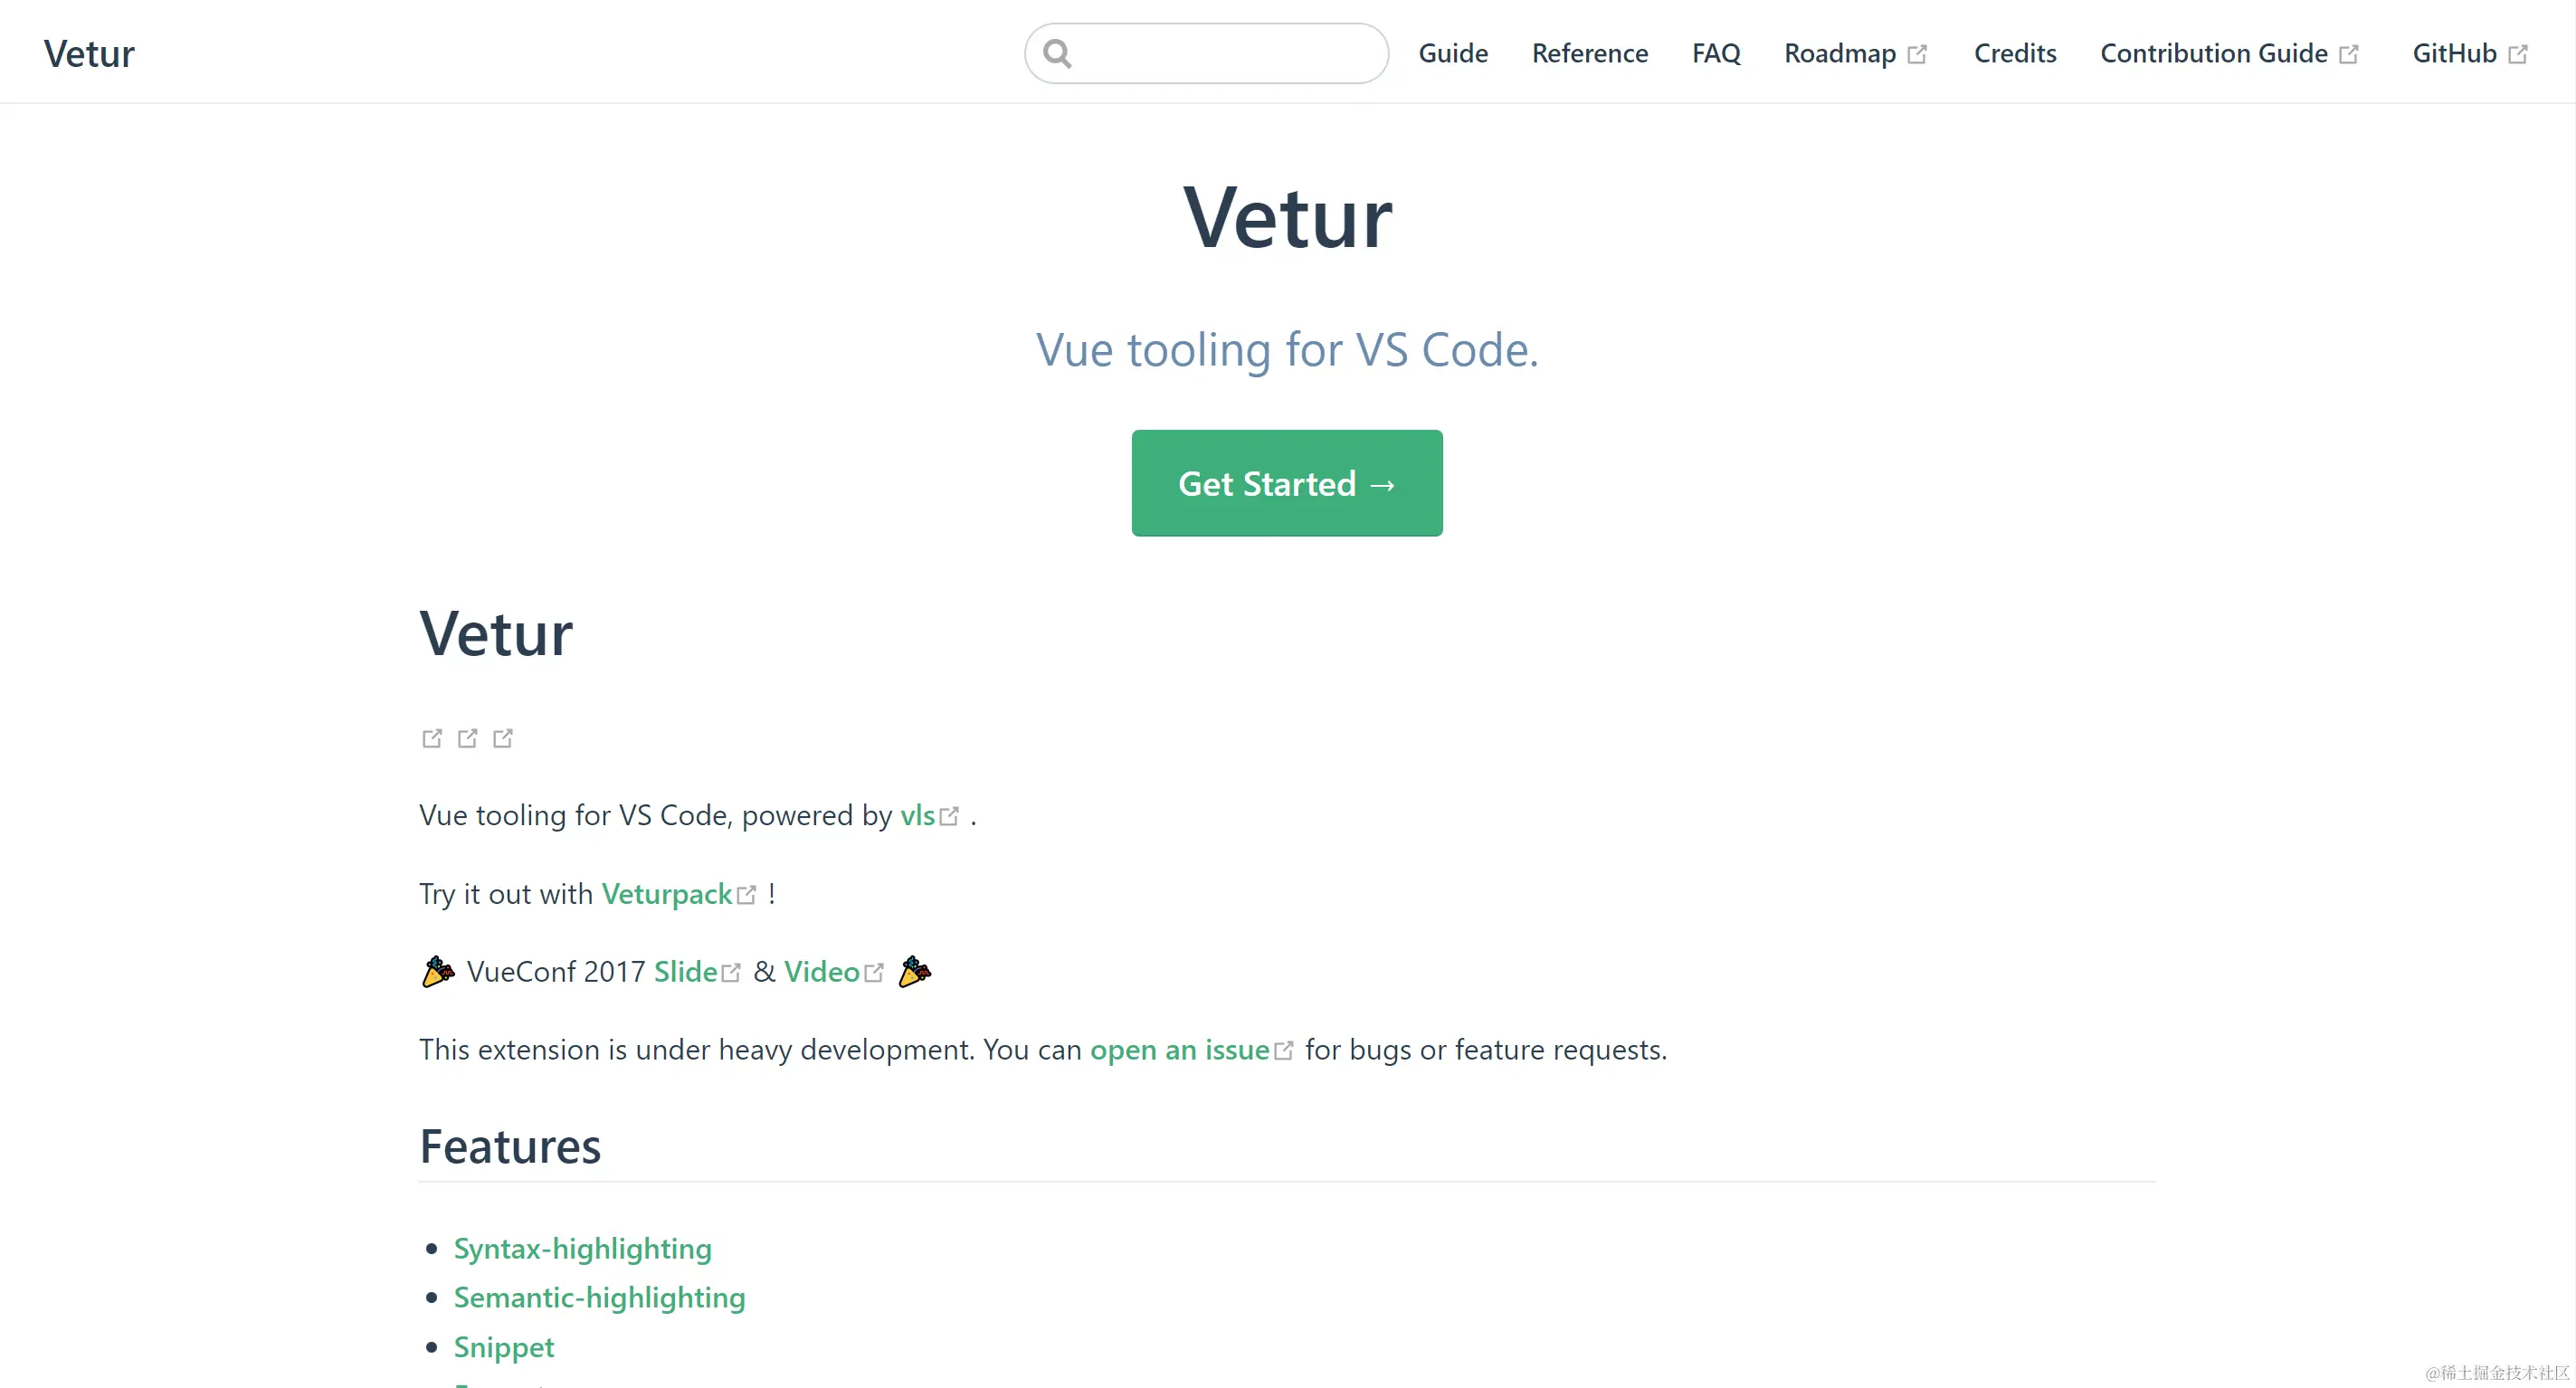Focus the search input field
Screen dimensions: 2576x1388
pyautogui.click(x=1230, y=53)
